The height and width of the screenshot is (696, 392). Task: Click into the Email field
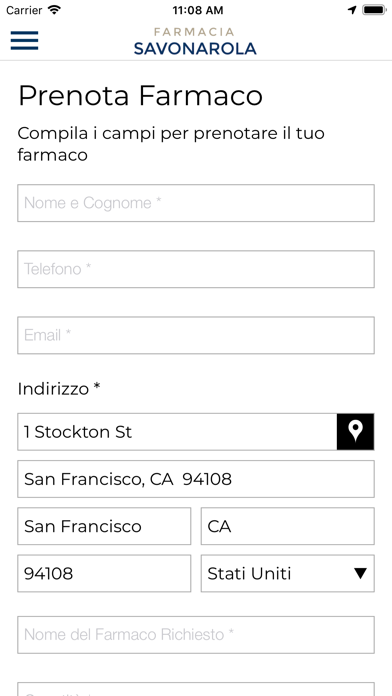click(x=196, y=335)
